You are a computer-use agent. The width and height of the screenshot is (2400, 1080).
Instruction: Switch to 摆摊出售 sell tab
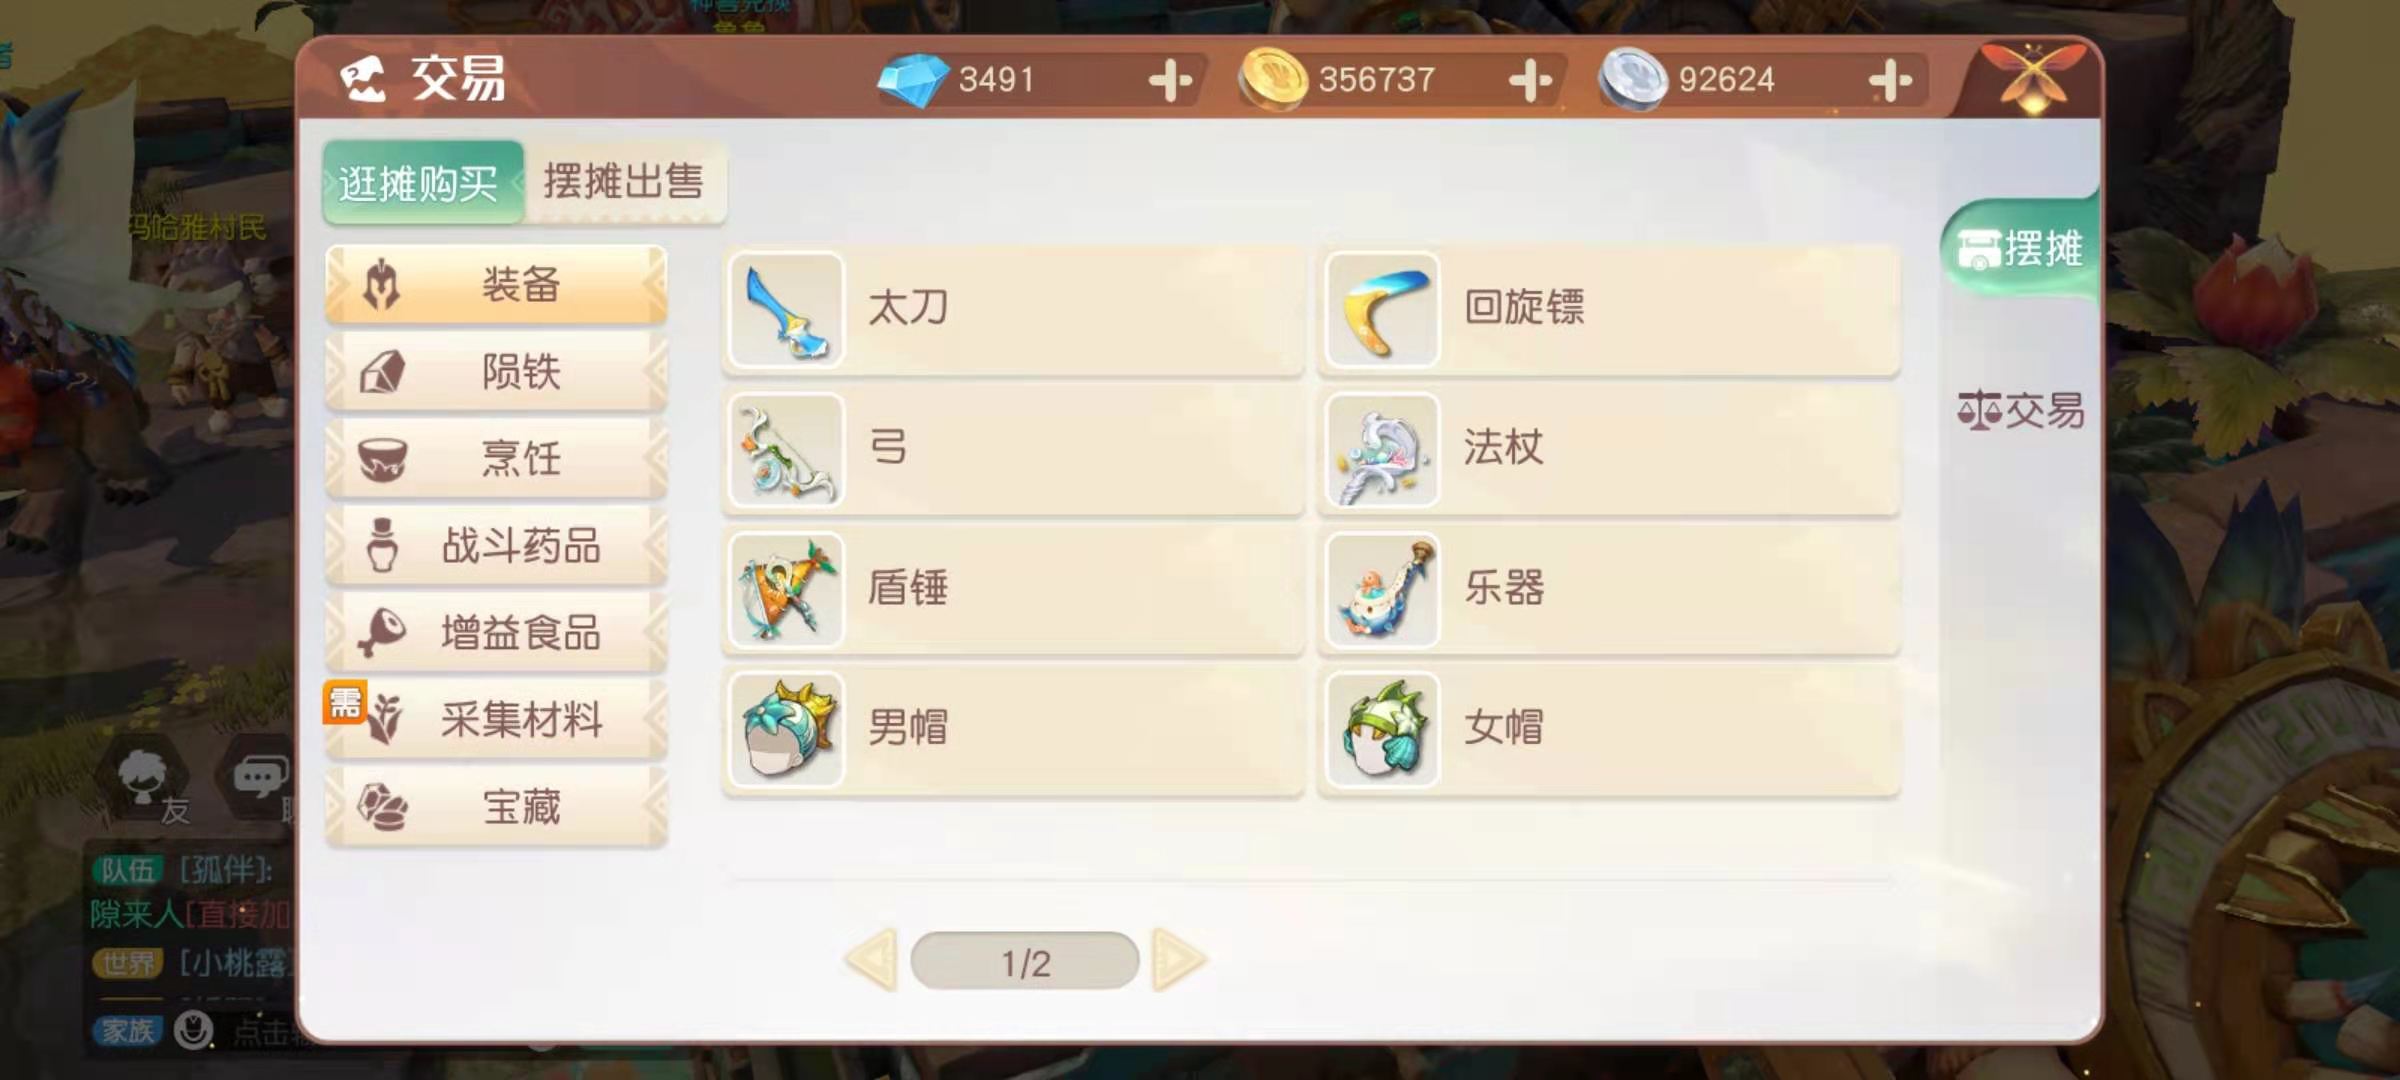pyautogui.click(x=624, y=182)
